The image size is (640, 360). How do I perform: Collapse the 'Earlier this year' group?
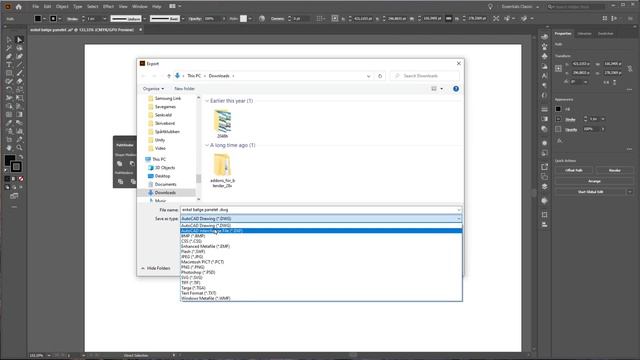click(207, 101)
